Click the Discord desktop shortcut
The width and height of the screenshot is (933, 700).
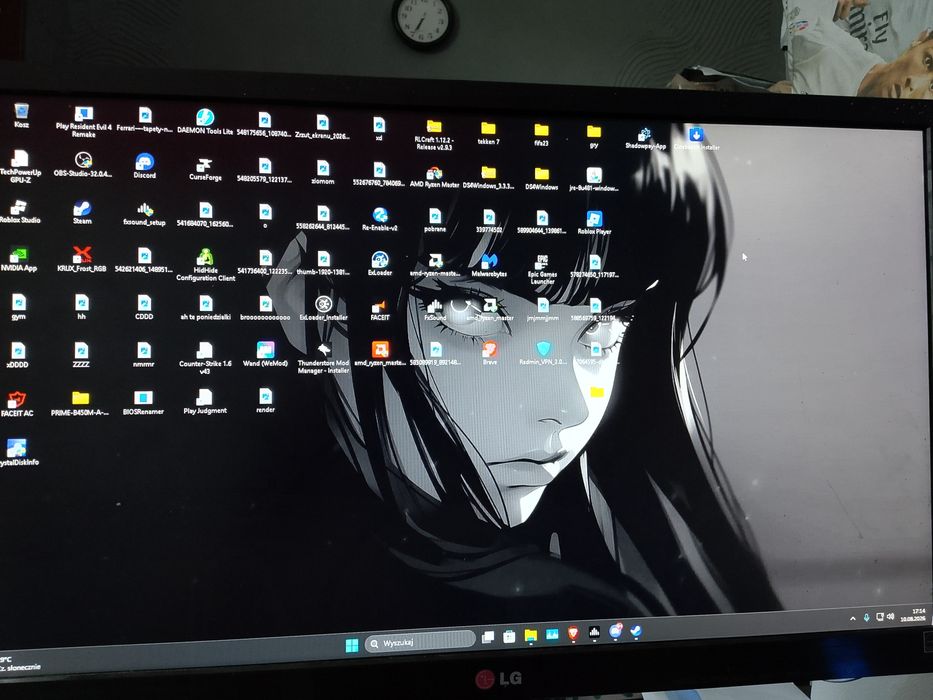coord(145,166)
